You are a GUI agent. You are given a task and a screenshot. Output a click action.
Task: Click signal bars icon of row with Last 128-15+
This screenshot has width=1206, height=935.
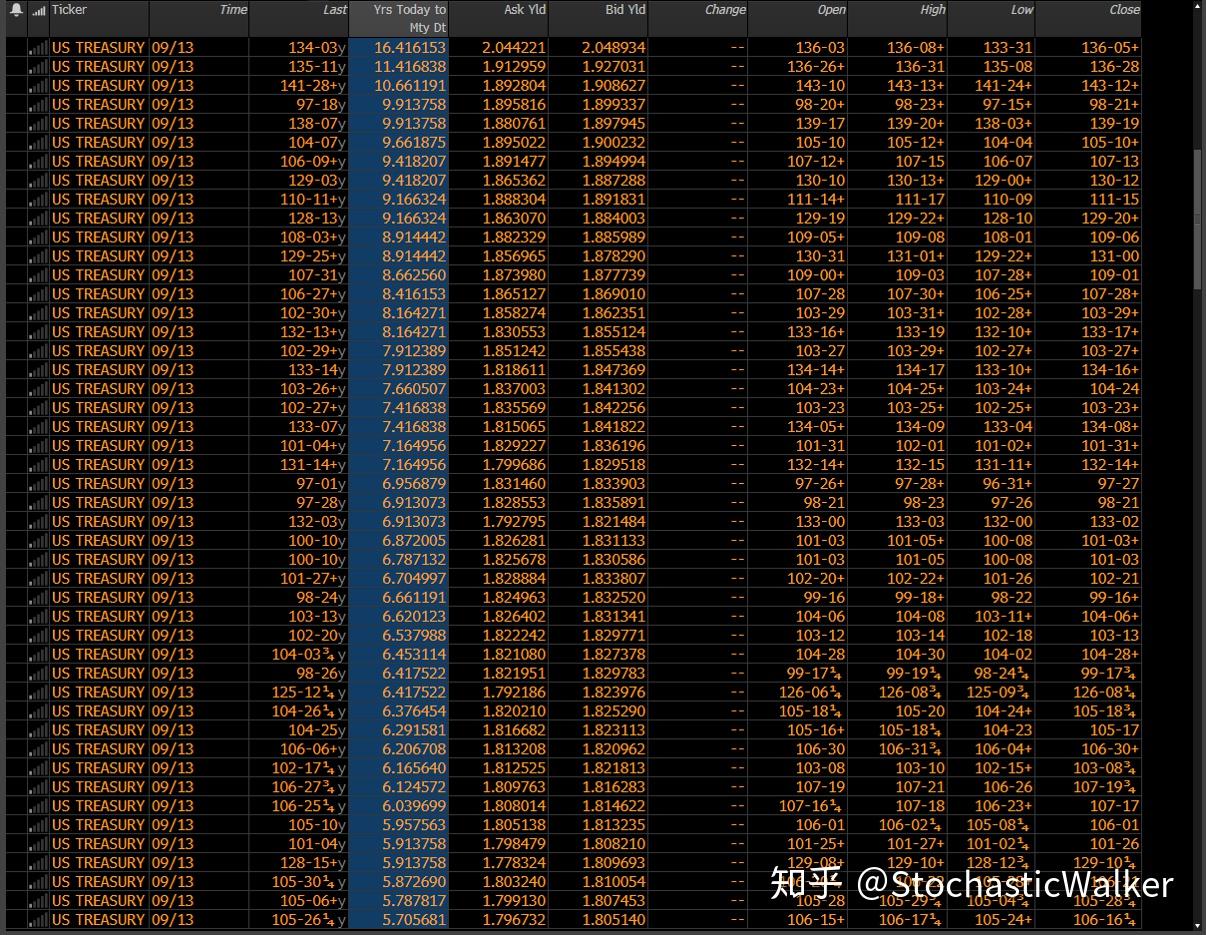[x=38, y=864]
